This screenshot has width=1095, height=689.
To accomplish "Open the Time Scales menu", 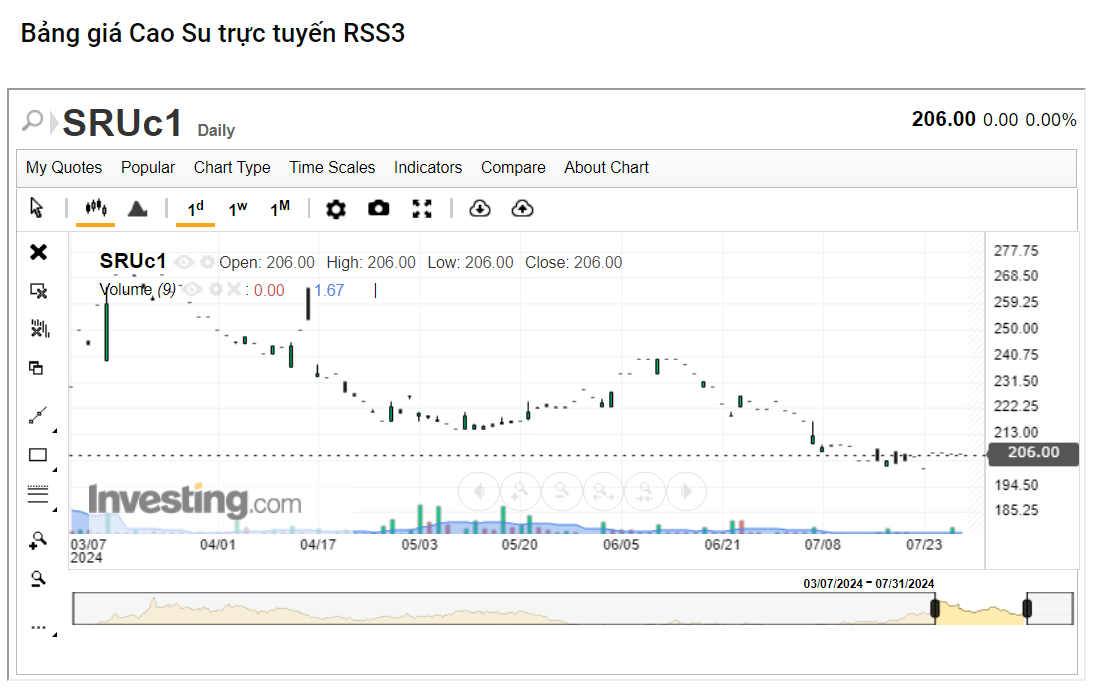I will tap(332, 168).
